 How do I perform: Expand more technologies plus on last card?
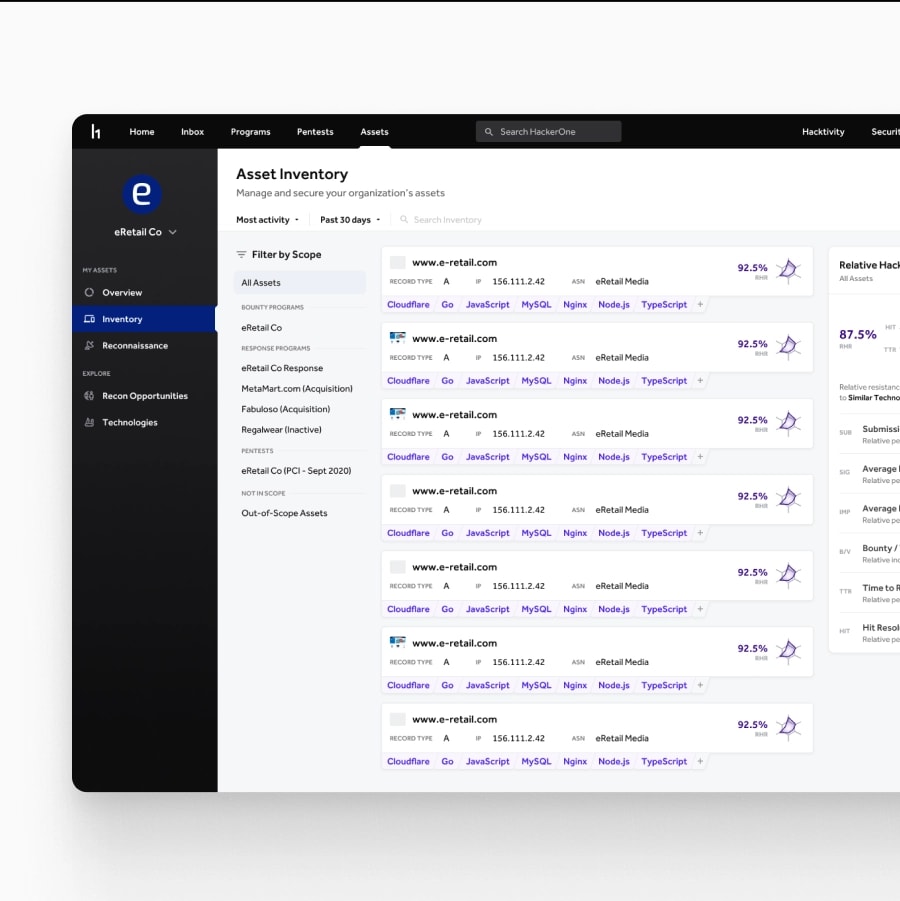pyautogui.click(x=700, y=761)
